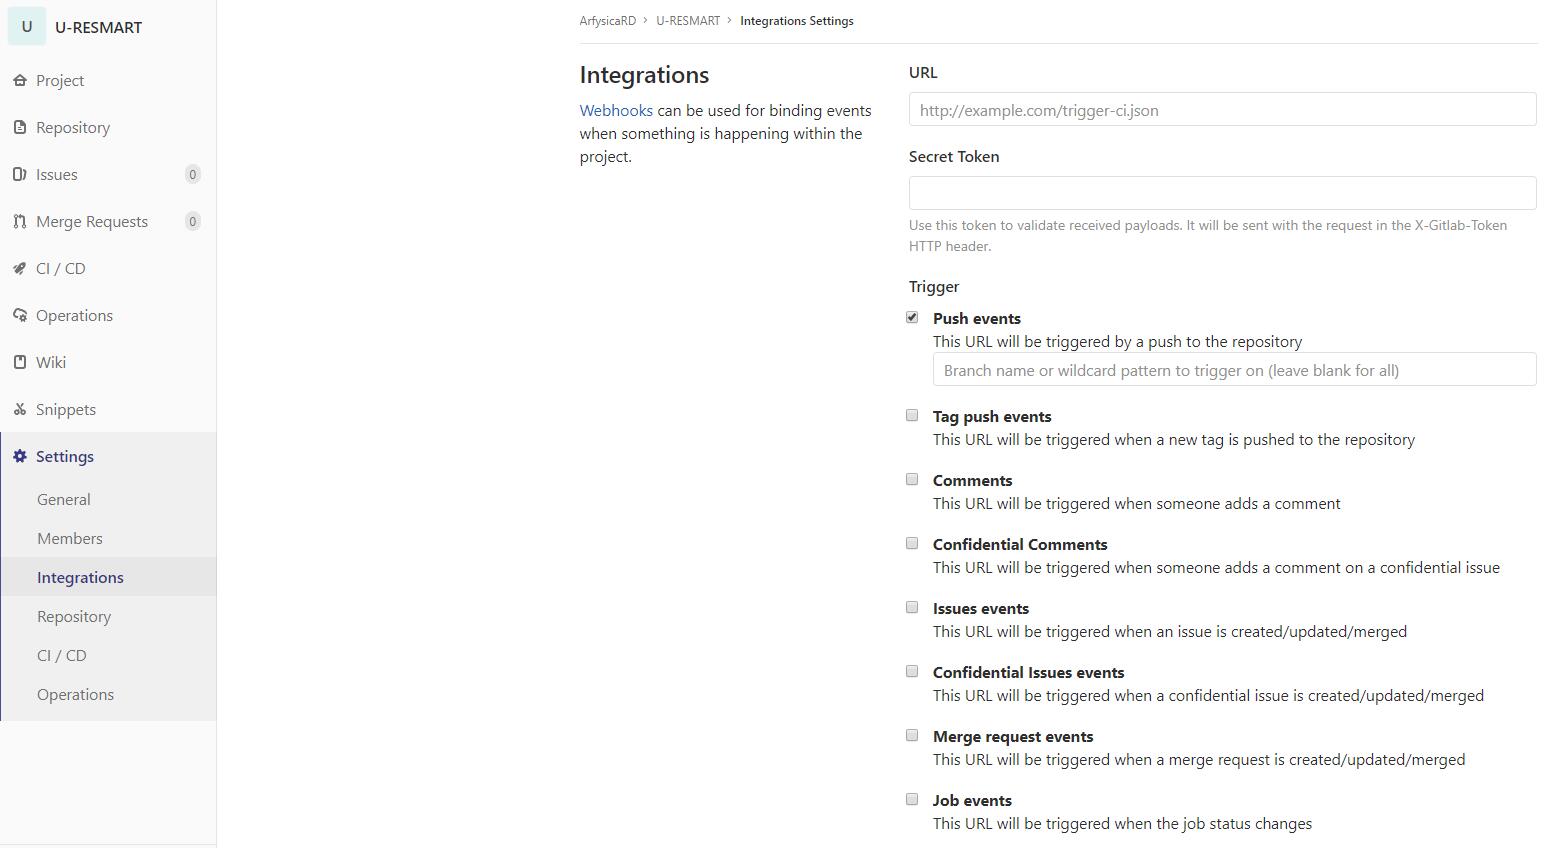Focus the webhook URL input field
The width and height of the screenshot is (1567, 848).
tap(1222, 110)
